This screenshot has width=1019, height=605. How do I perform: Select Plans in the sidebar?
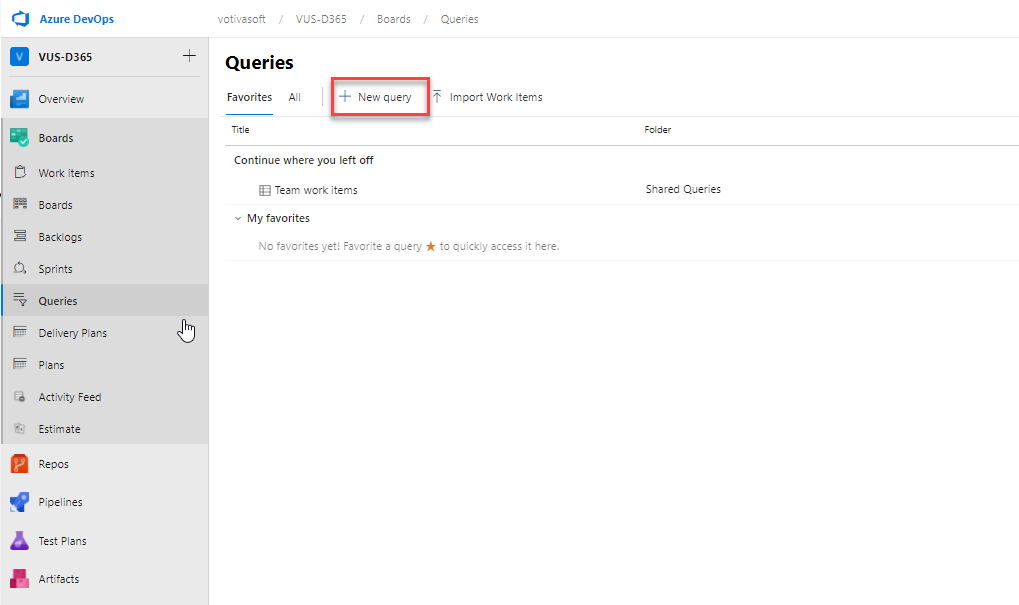pyautogui.click(x=51, y=365)
